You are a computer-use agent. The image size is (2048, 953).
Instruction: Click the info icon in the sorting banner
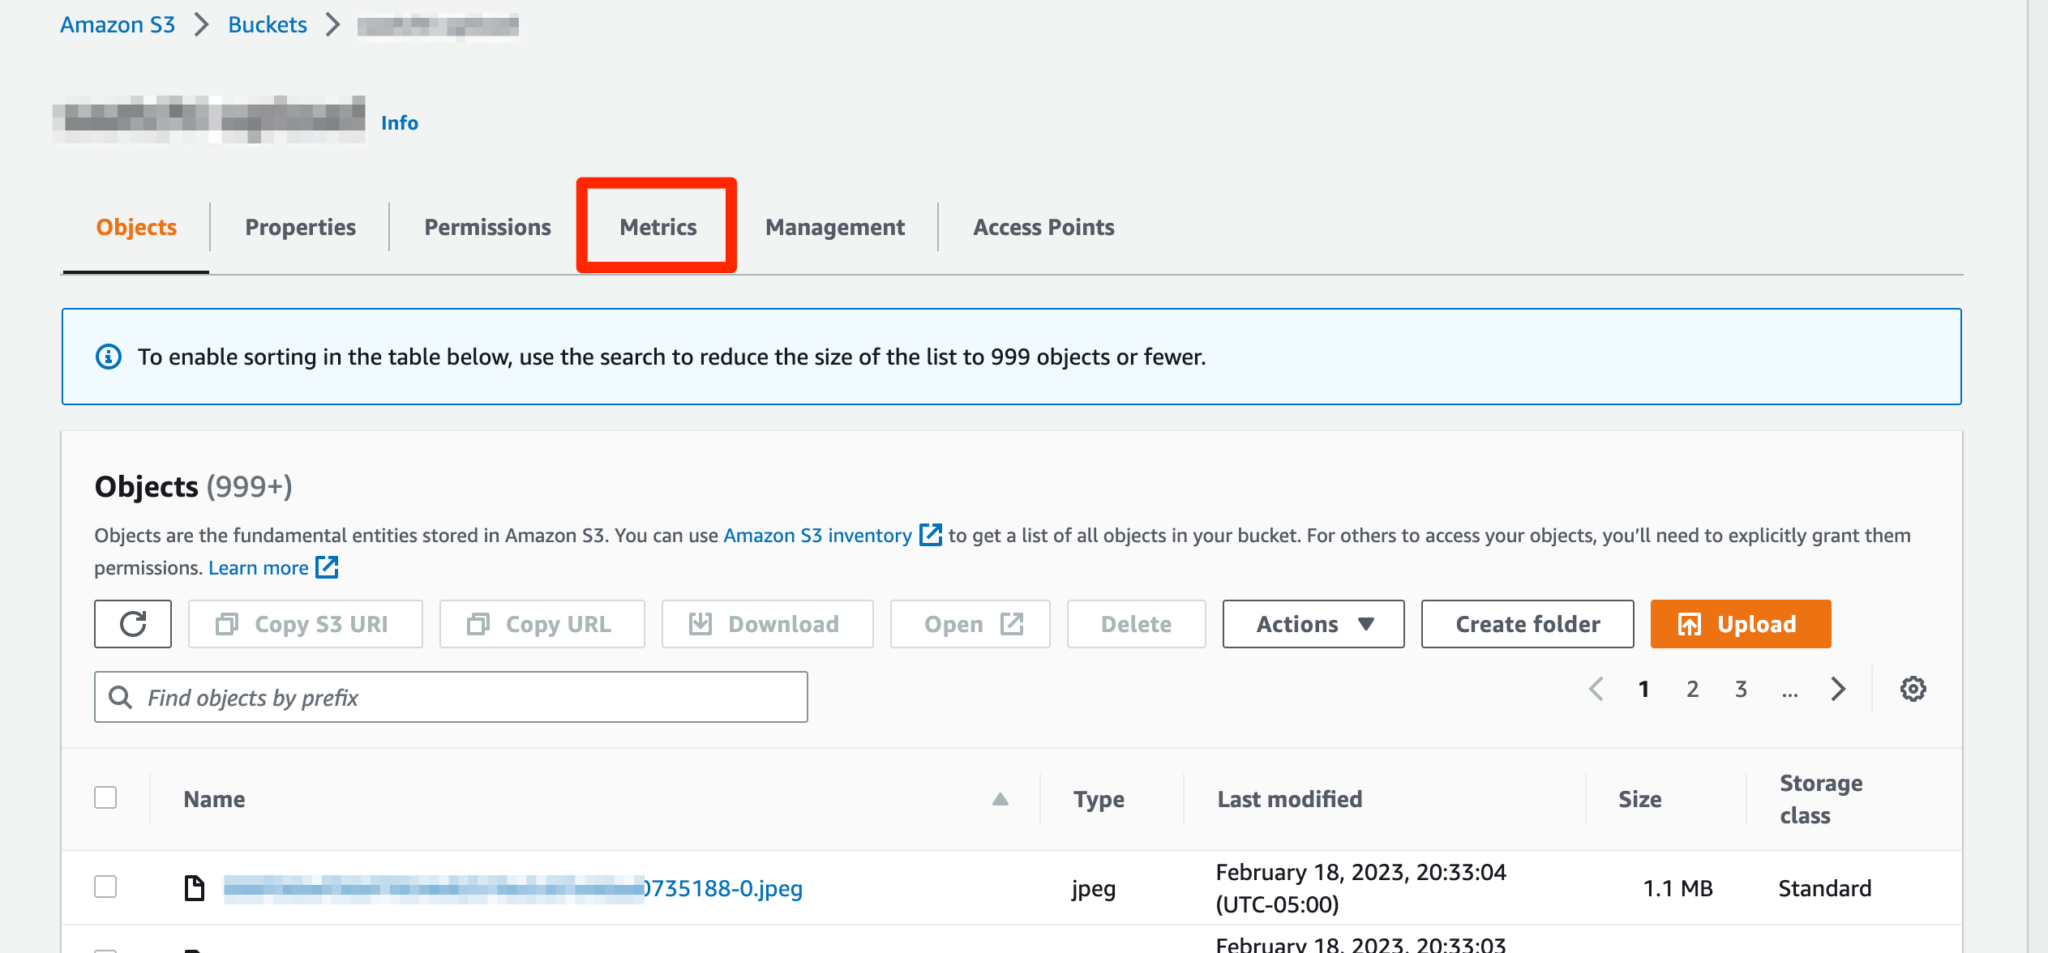tap(108, 356)
